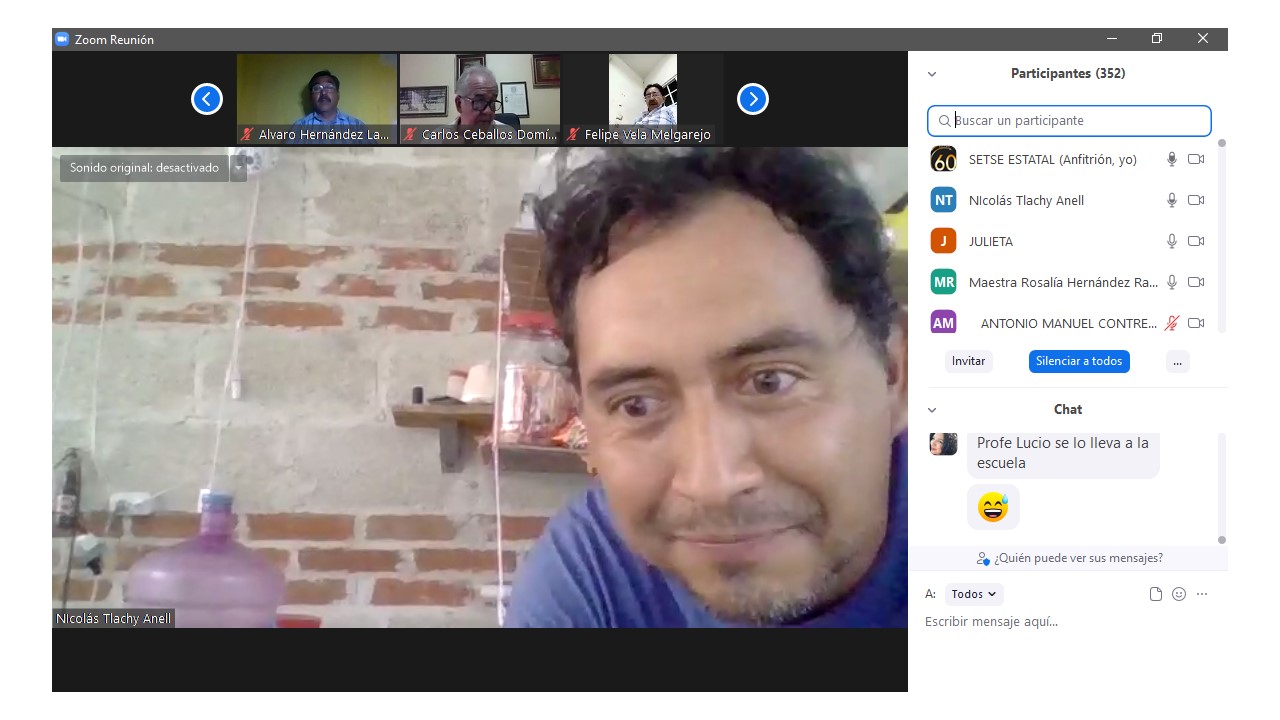Open Felipe Vela Melgarejo video thumbnail

(643, 99)
